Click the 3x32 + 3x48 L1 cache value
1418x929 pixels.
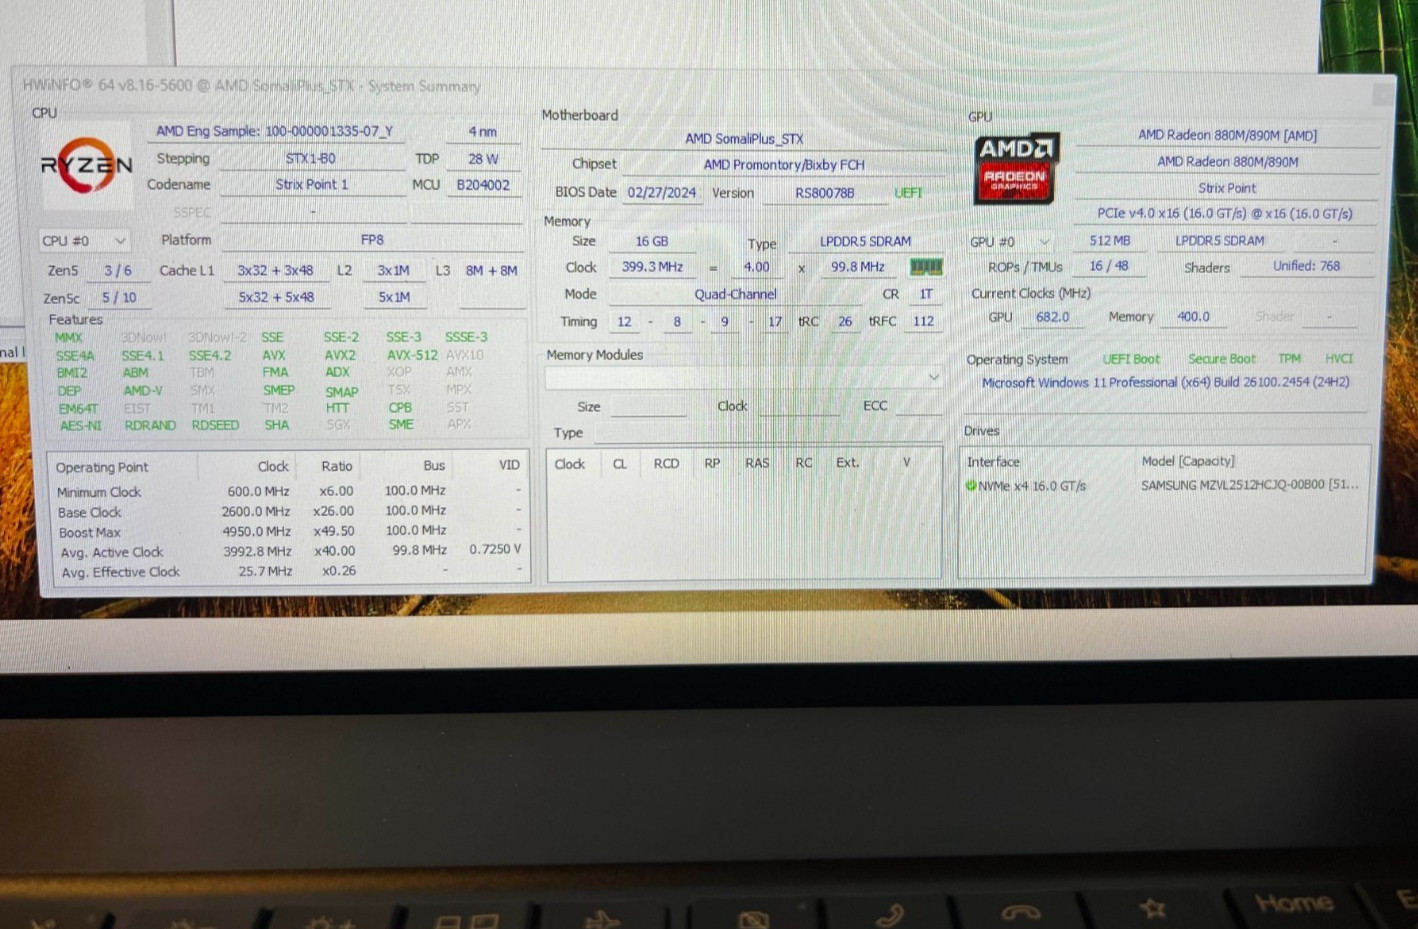tap(275, 271)
